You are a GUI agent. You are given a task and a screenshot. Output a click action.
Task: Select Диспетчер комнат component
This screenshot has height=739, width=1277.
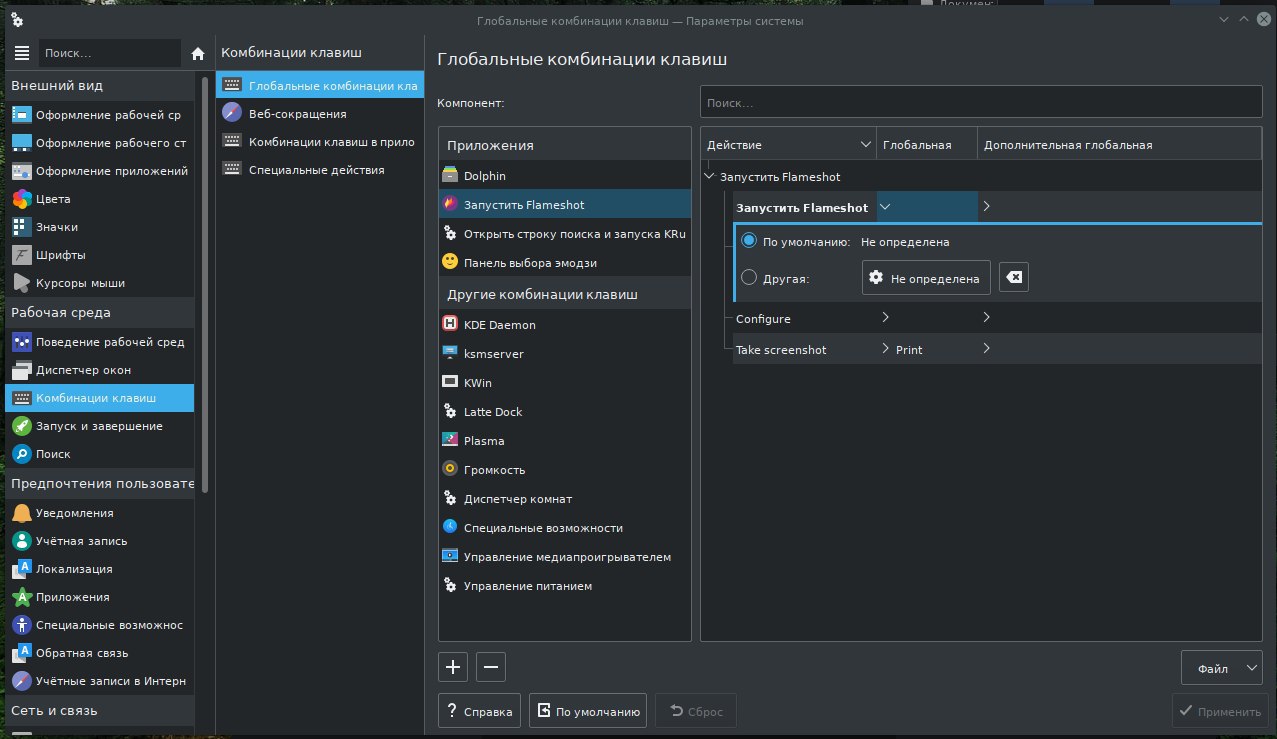(x=565, y=499)
